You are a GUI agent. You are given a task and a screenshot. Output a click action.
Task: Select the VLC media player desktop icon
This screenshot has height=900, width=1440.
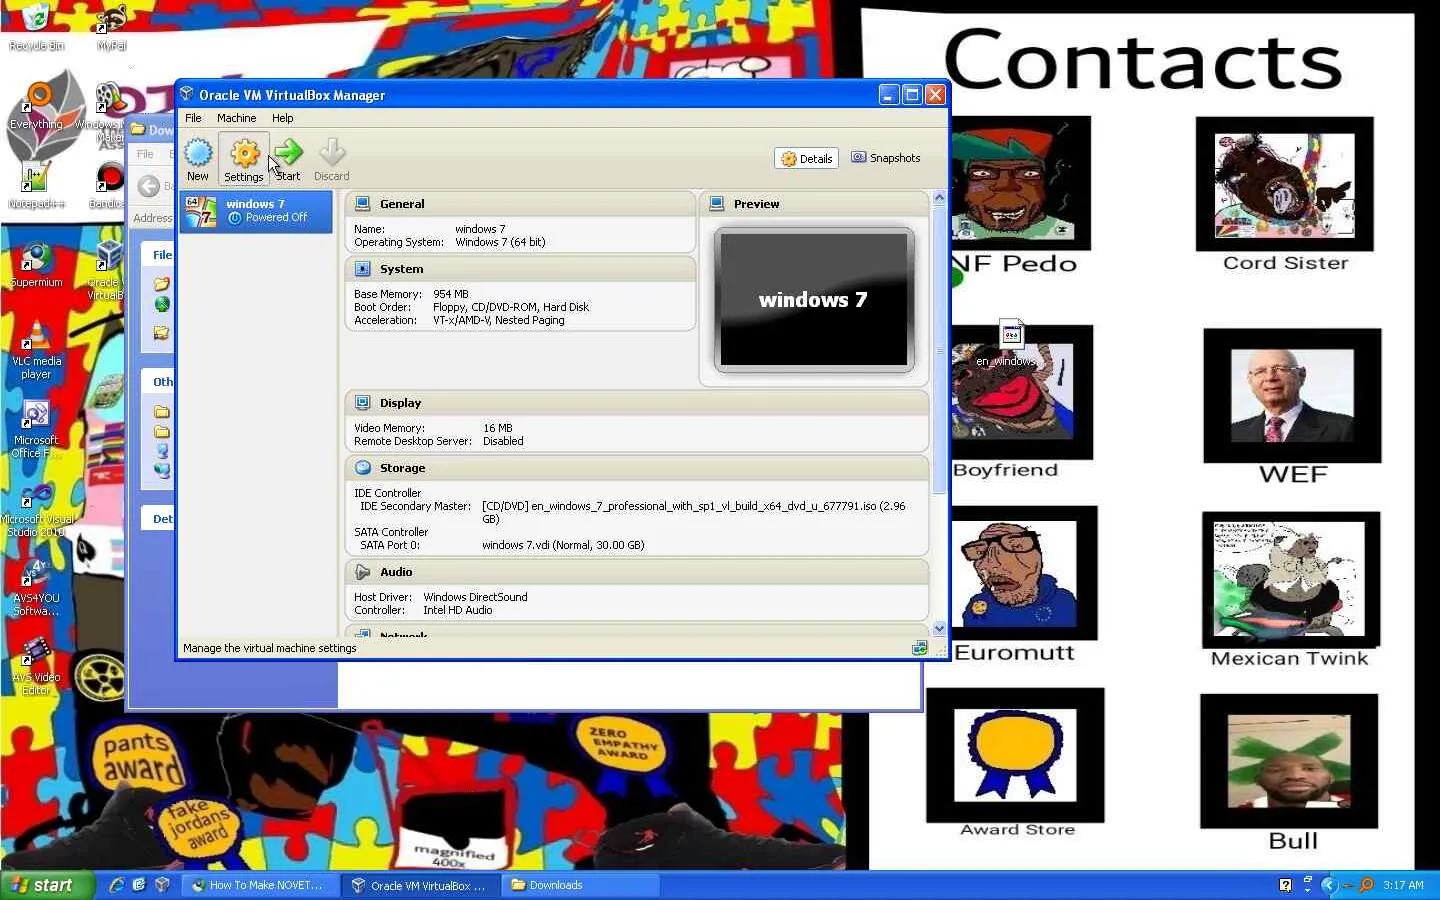36,350
